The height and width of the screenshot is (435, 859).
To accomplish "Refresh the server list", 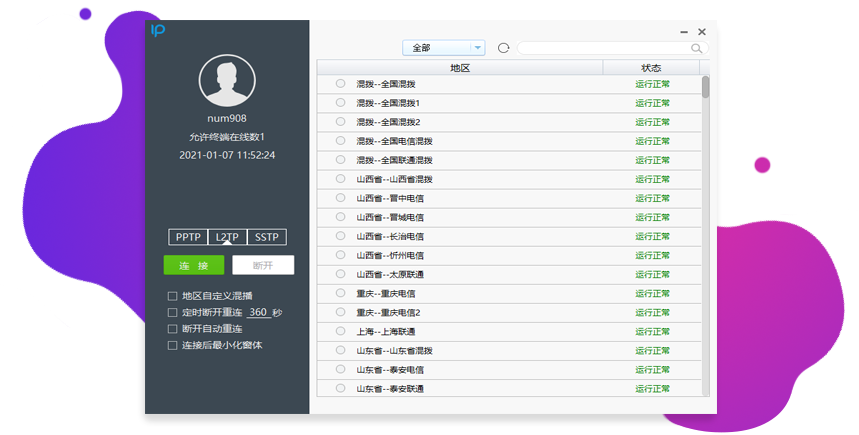I will coord(504,48).
